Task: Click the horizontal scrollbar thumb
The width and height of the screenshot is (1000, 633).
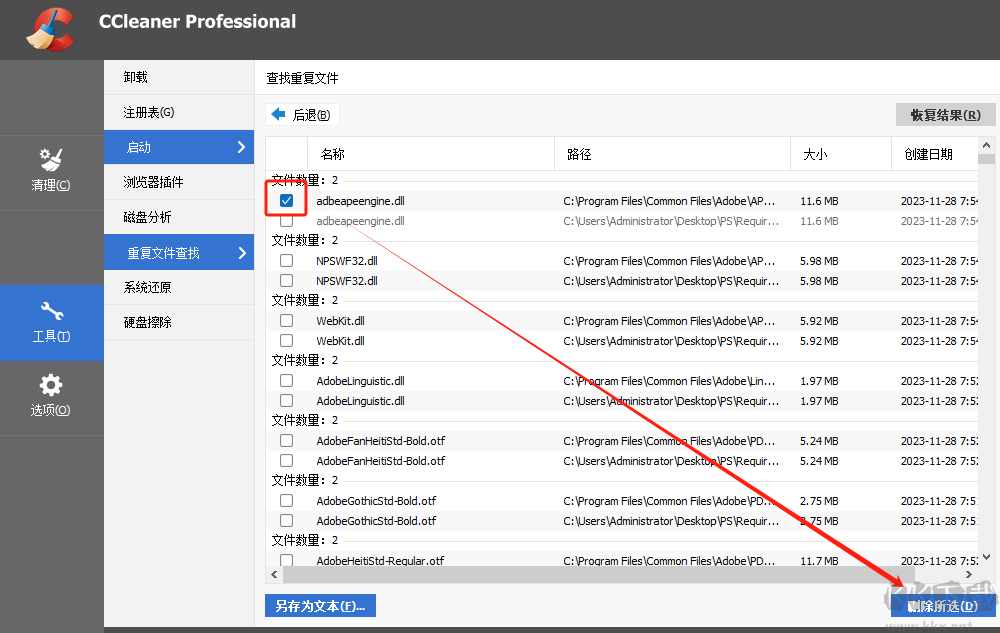Action: [620, 575]
